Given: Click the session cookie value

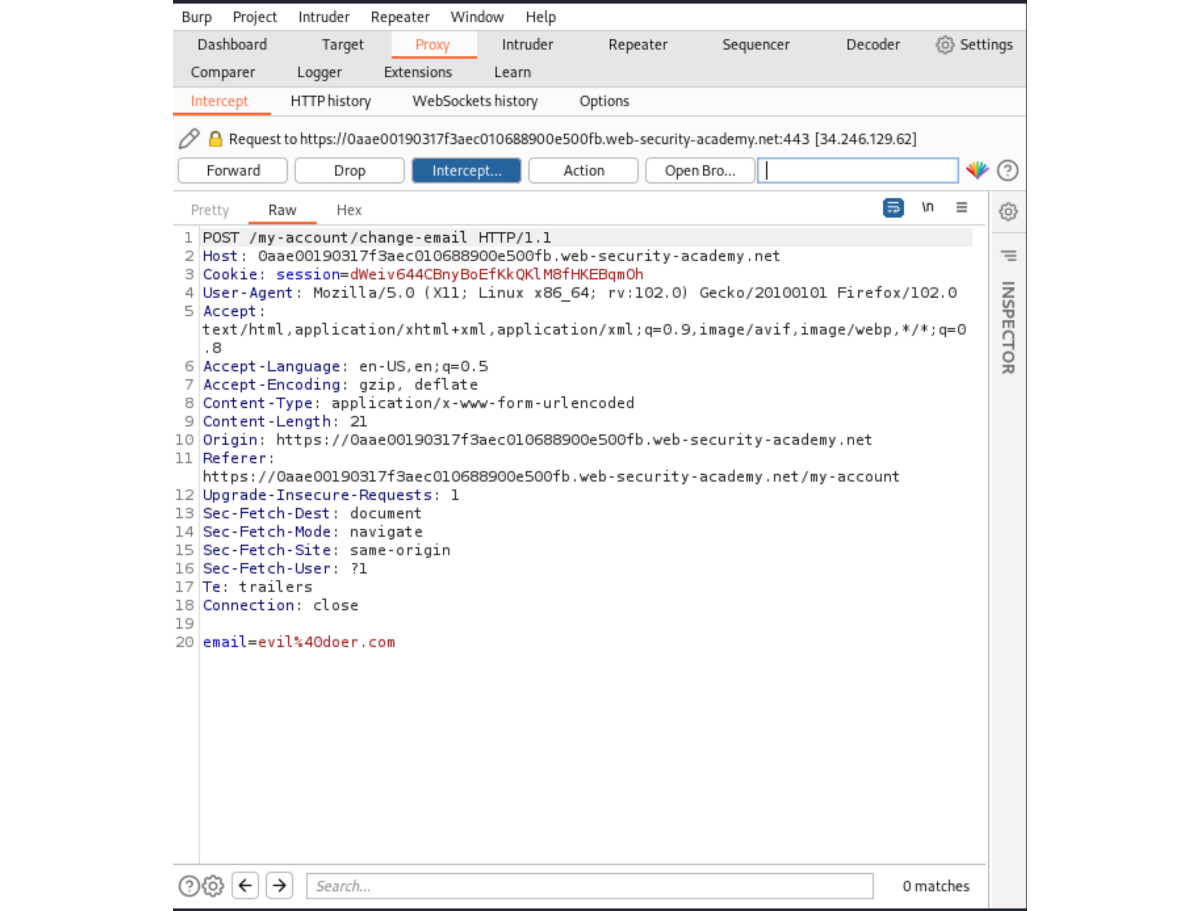Looking at the screenshot, I should tap(497, 275).
